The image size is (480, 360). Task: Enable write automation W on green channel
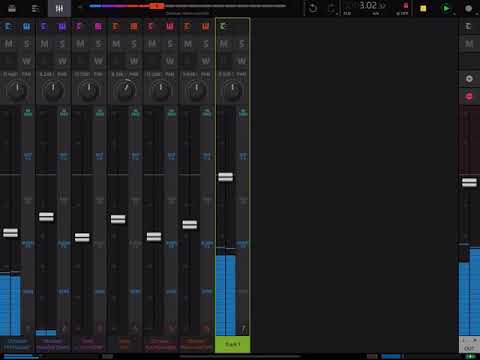(242, 61)
